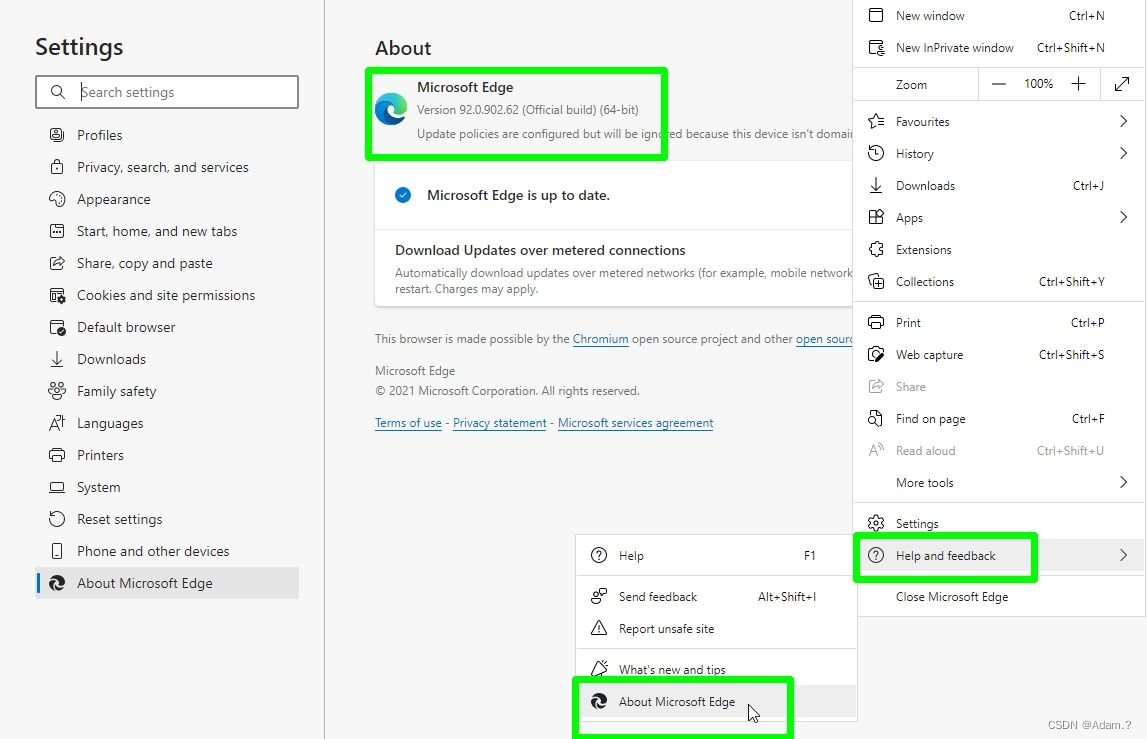Select Read aloud in the menu
The image size is (1147, 739).
pyautogui.click(x=999, y=451)
